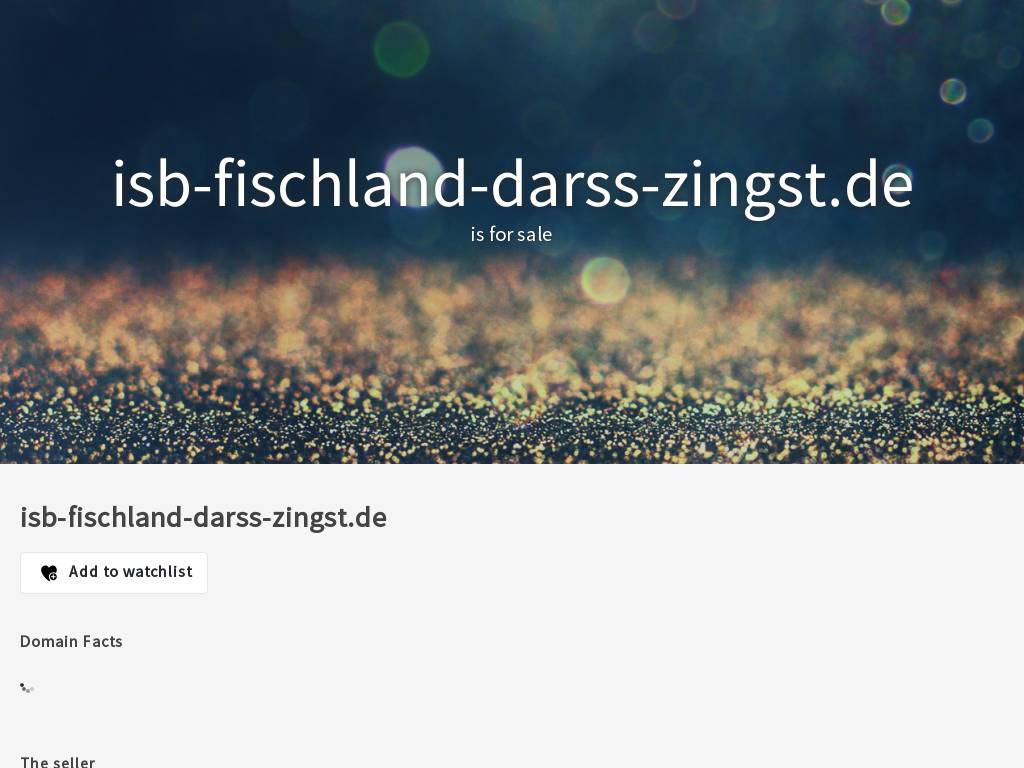
Task: Click "The seller" section heading
Action: tap(57, 761)
